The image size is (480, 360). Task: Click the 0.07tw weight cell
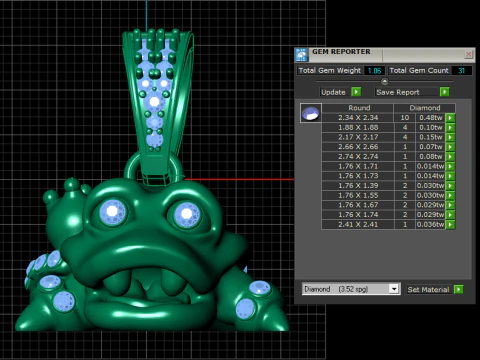(430, 147)
